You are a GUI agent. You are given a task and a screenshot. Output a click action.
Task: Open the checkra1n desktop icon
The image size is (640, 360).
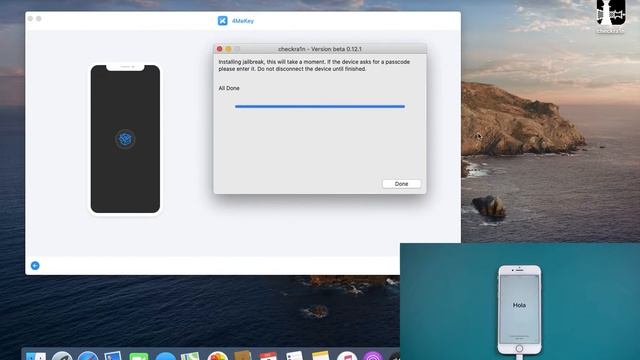tap(611, 16)
